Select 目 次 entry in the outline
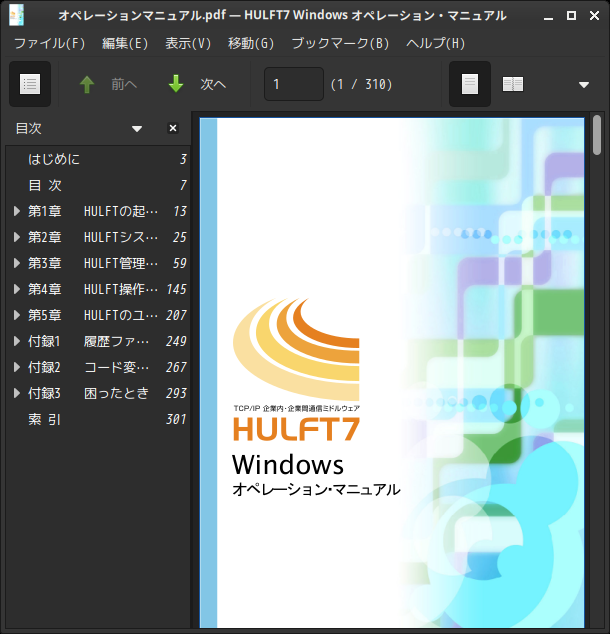Screen dimensions: 610x634 coord(98,185)
